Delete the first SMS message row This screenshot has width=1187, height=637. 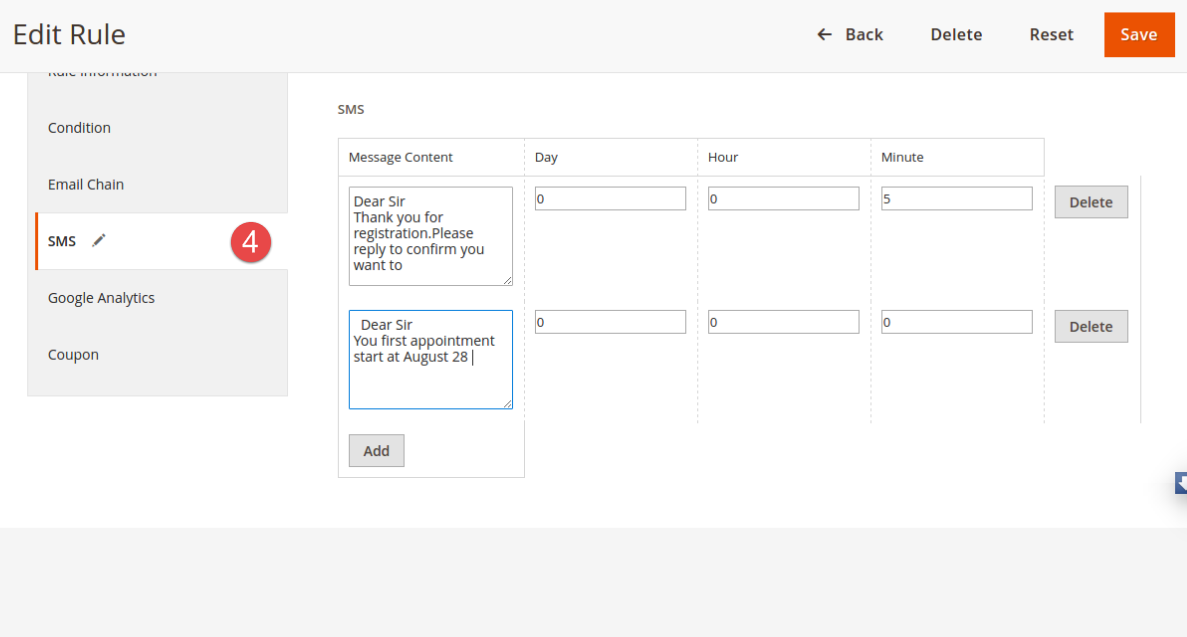[1090, 202]
